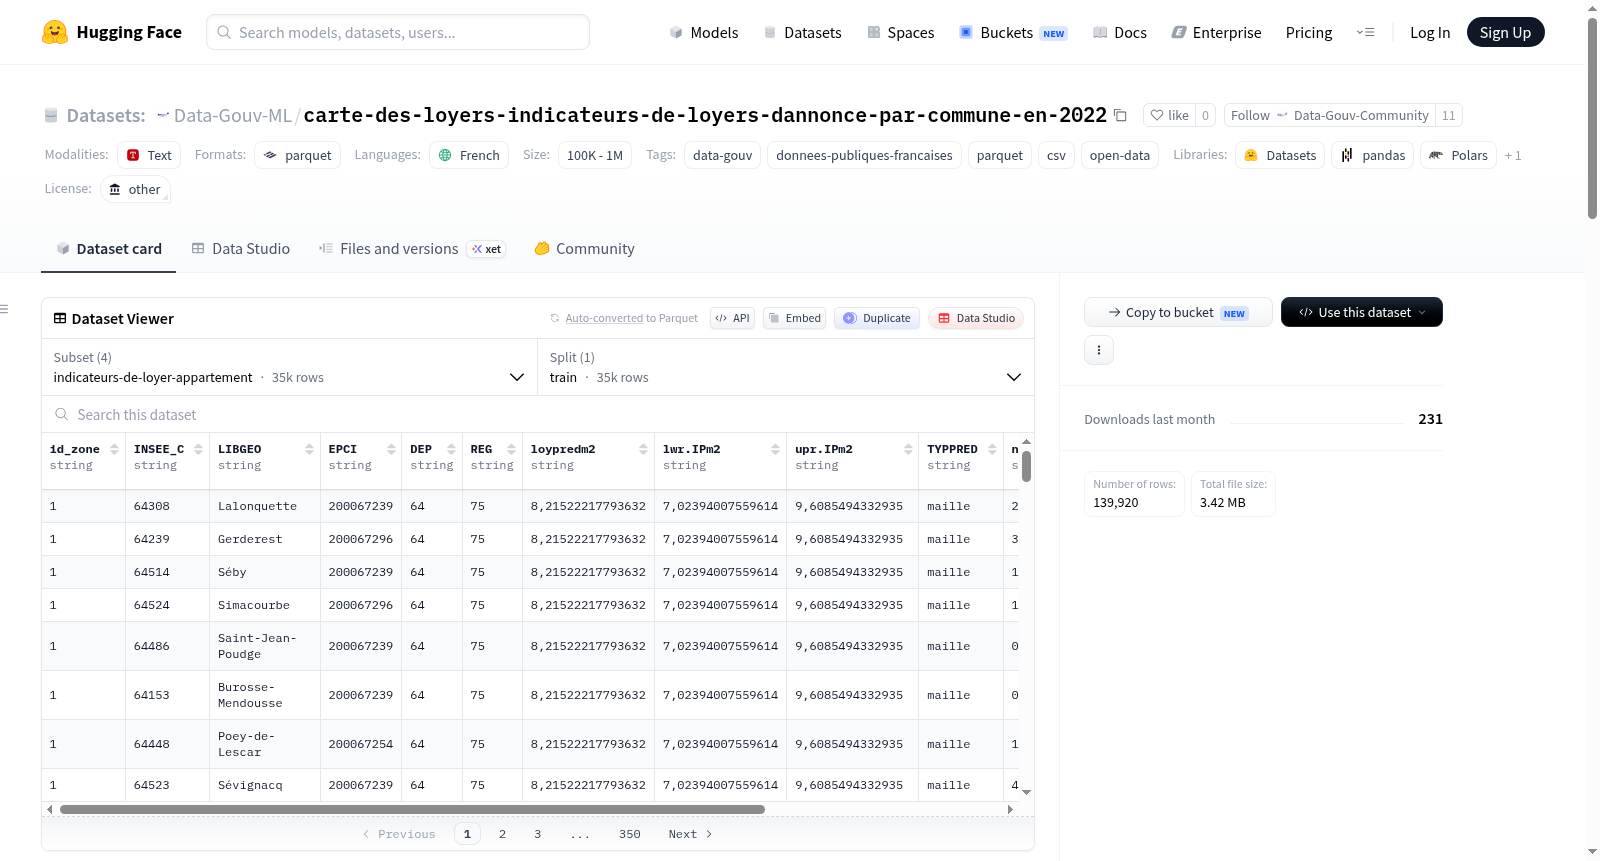Go to Datasets in top navigation
Image resolution: width=1600 pixels, height=861 pixels.
[802, 32]
